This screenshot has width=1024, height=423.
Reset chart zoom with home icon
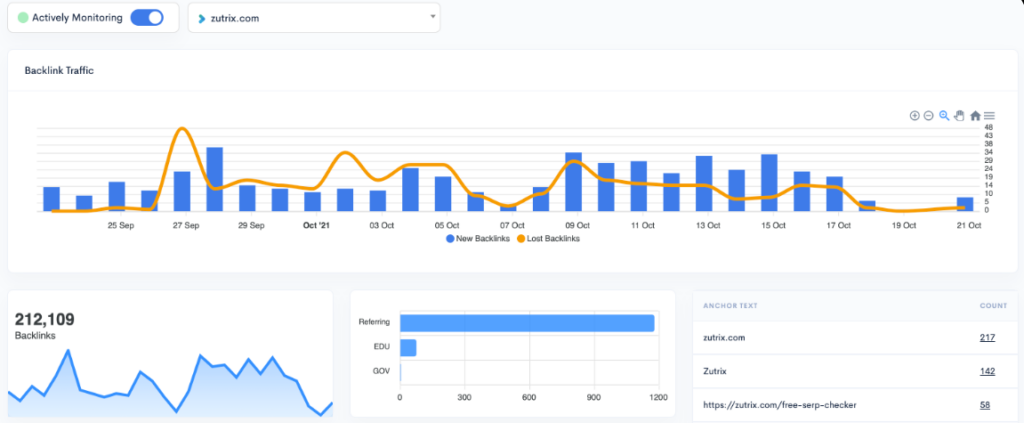[x=975, y=116]
